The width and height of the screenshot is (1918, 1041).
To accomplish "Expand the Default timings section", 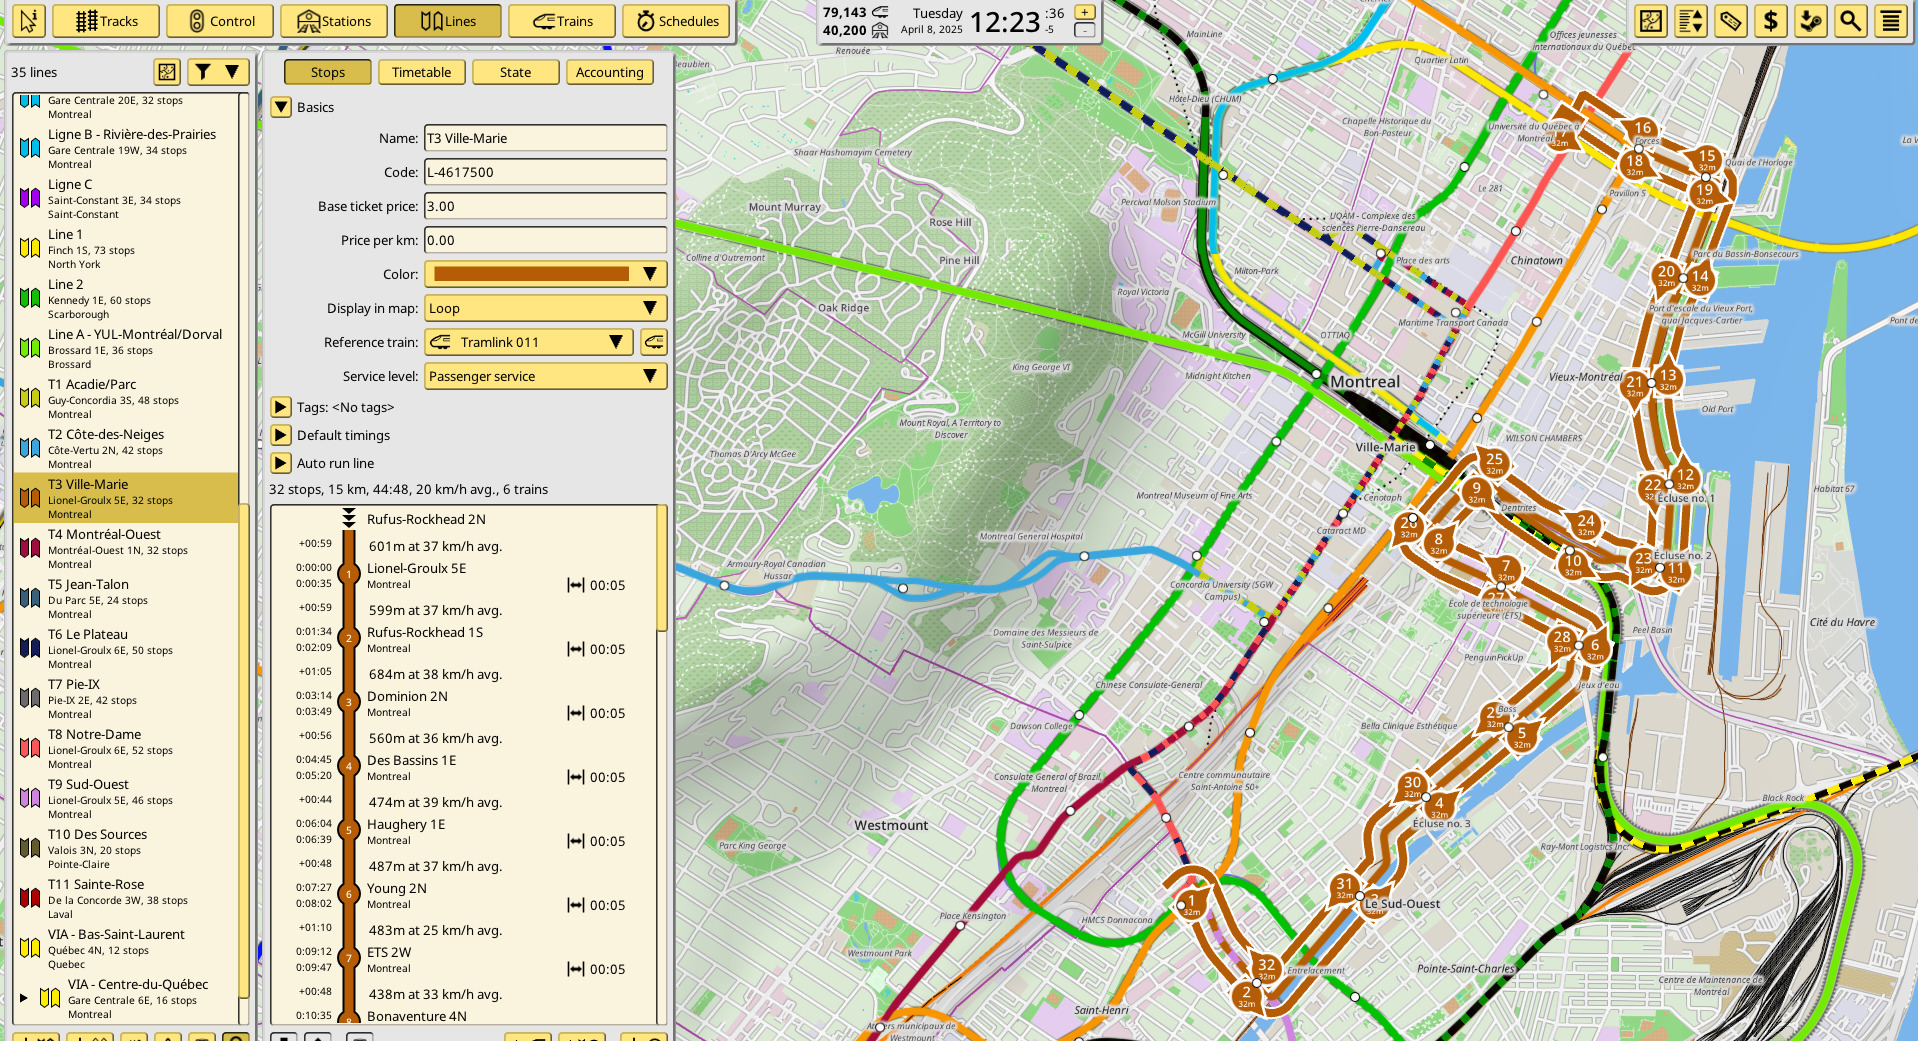I will tap(281, 435).
